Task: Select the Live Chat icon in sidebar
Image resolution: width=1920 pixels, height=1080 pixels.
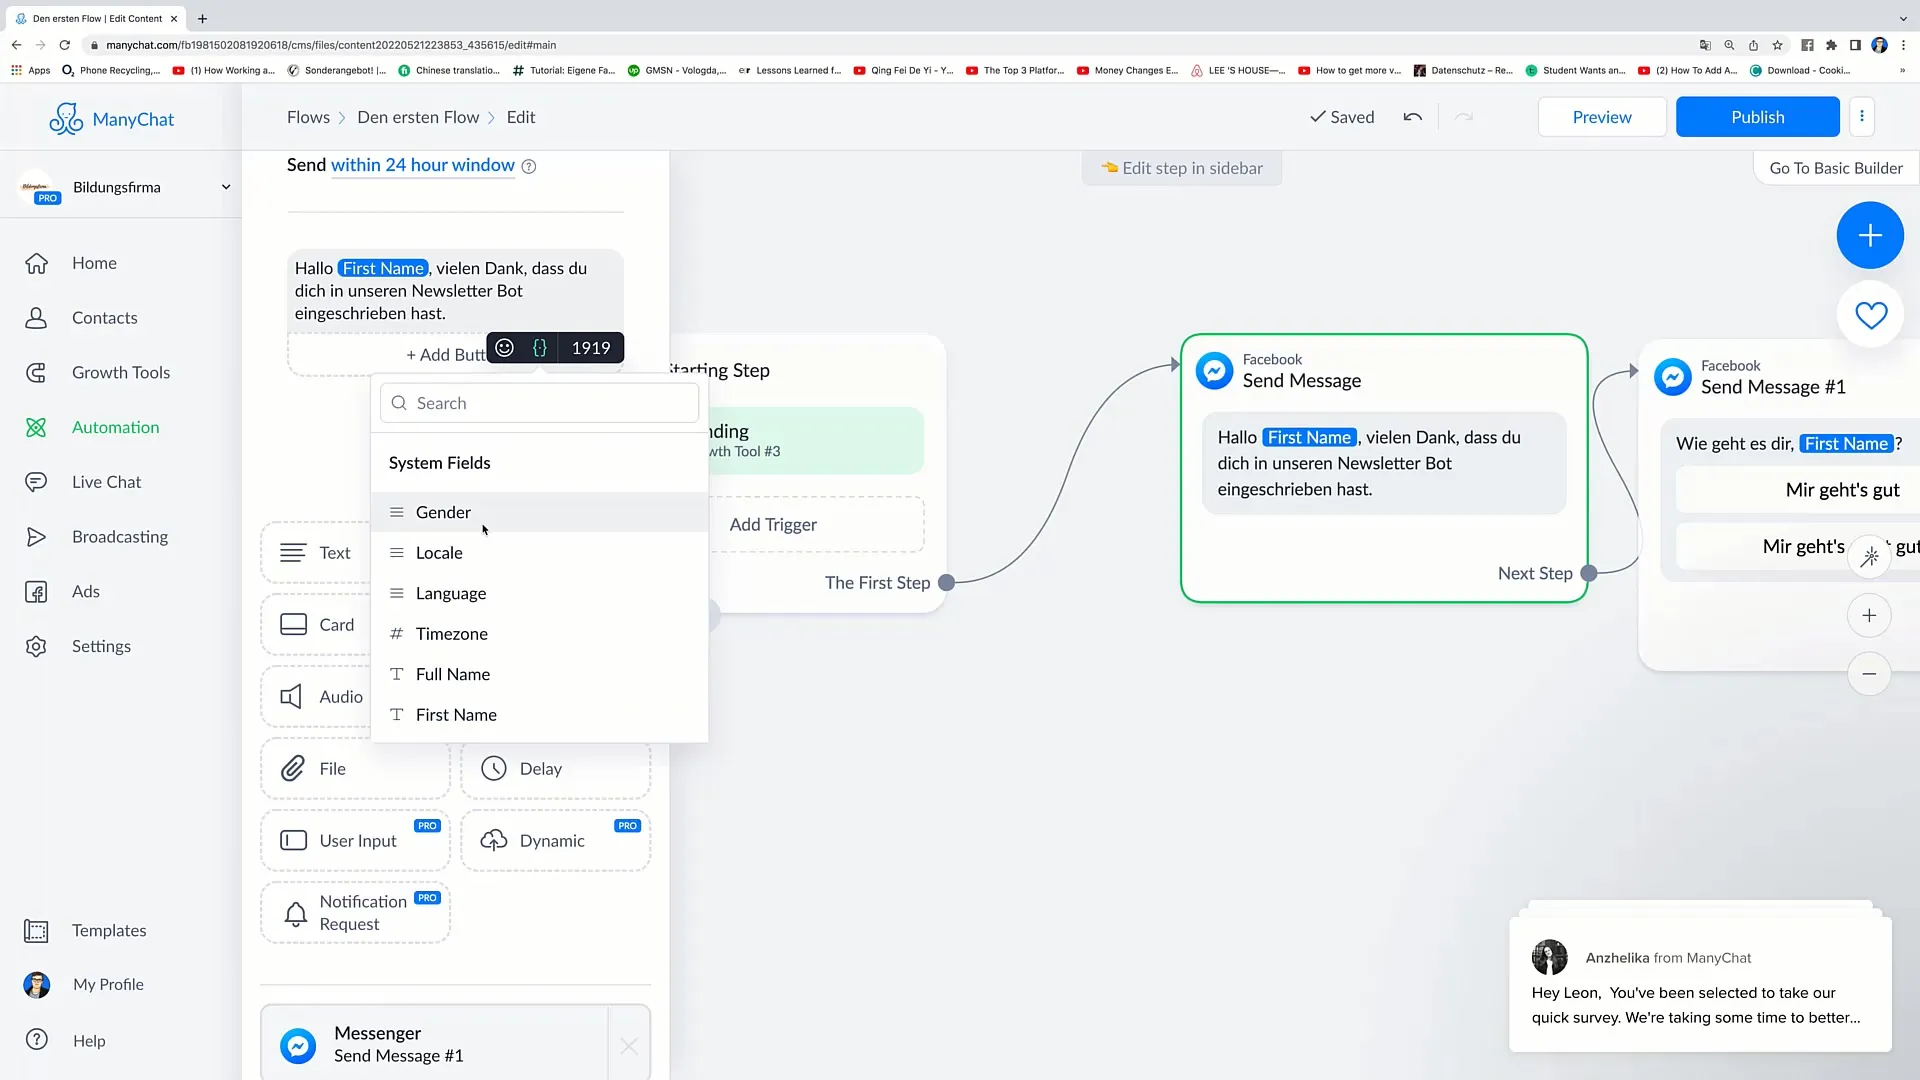Action: click(36, 481)
